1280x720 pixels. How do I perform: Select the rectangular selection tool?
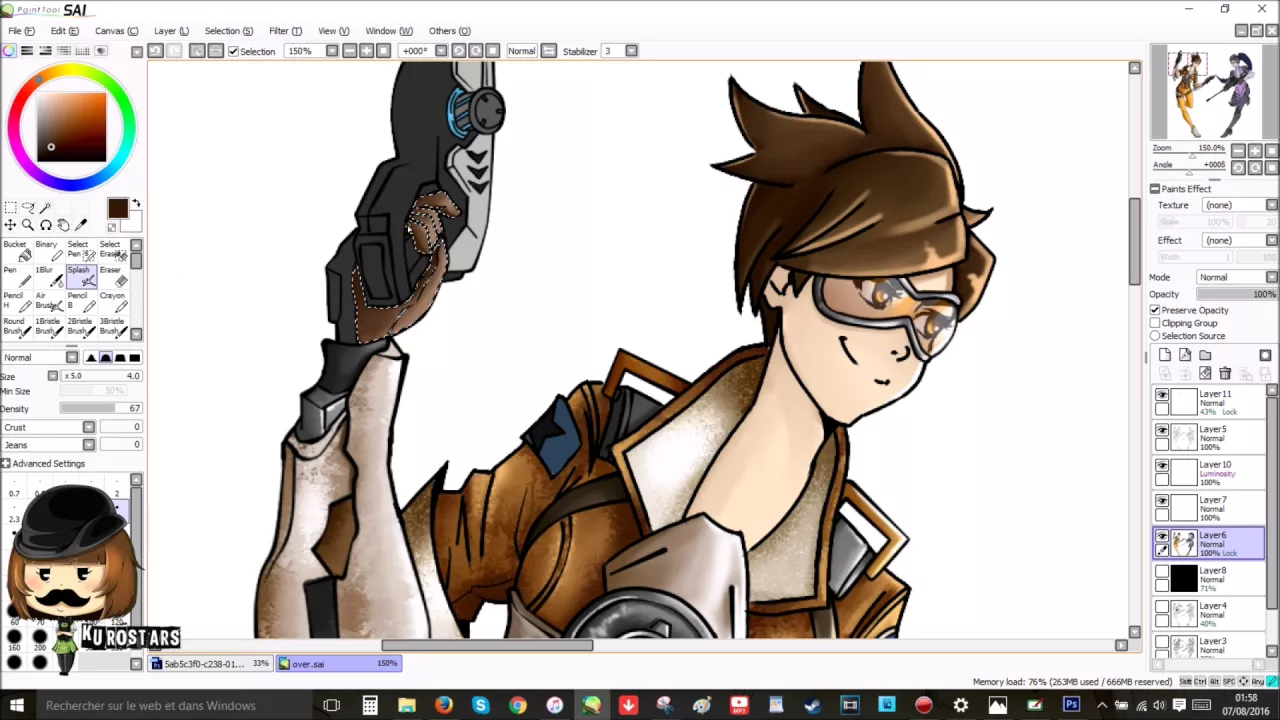pyautogui.click(x=10, y=208)
